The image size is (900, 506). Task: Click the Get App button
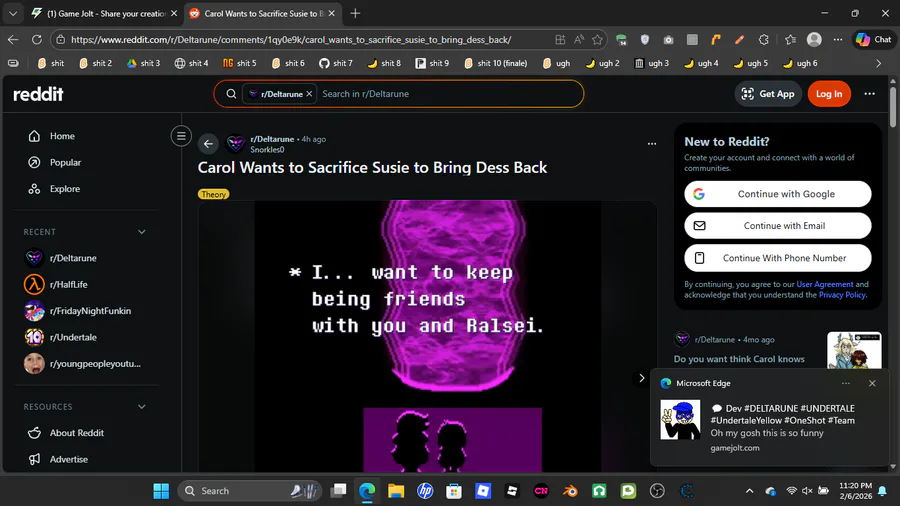[768, 94]
